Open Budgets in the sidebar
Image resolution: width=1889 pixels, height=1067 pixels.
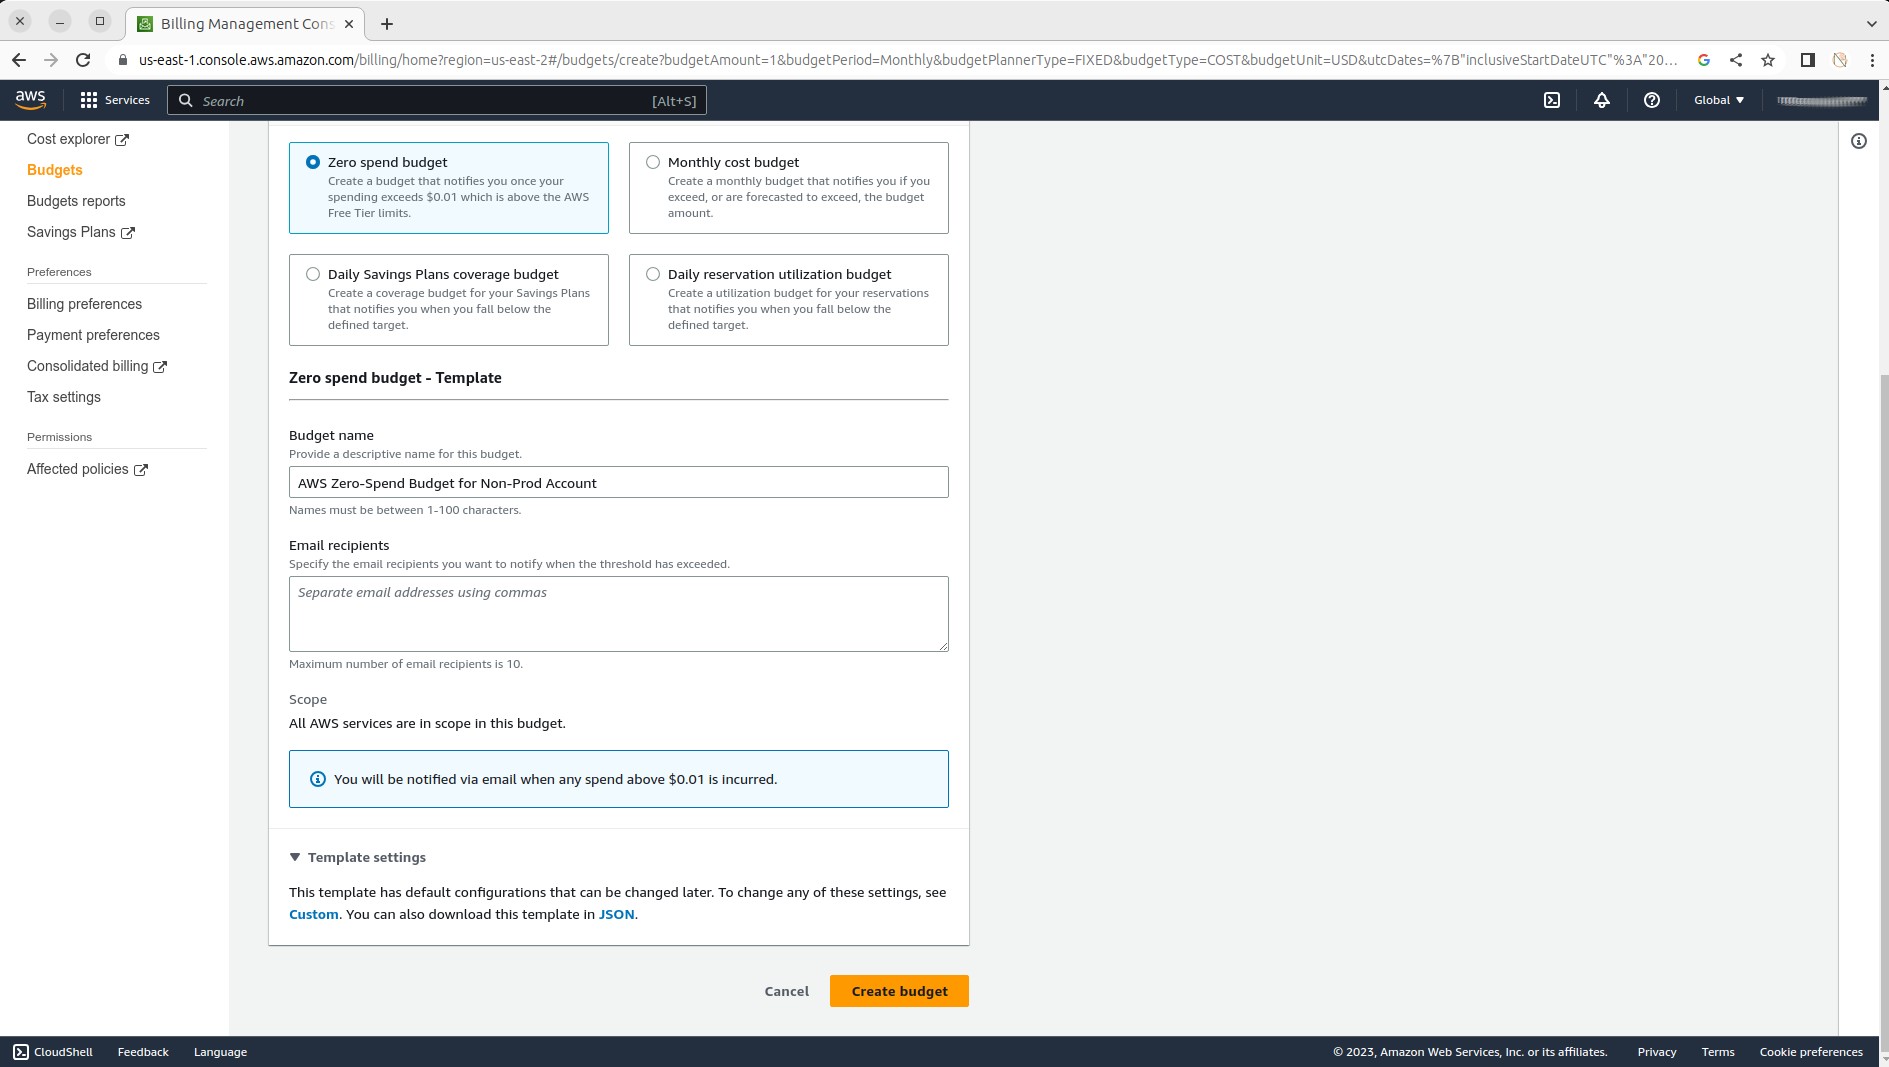pos(55,170)
